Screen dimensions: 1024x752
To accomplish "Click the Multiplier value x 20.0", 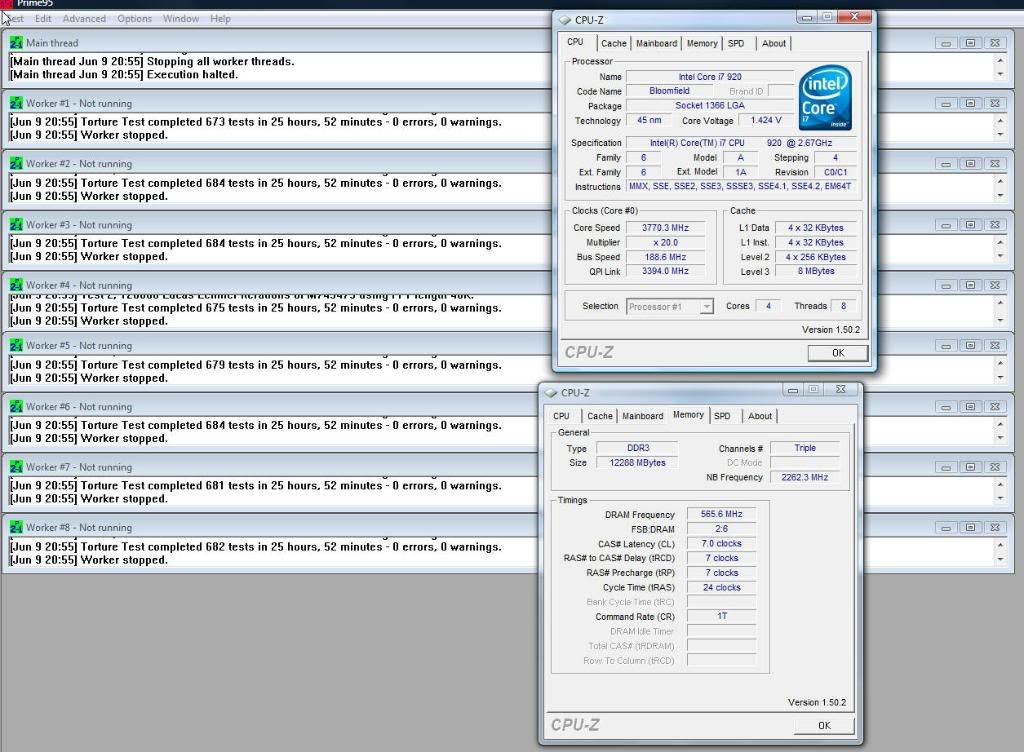I will click(665, 243).
